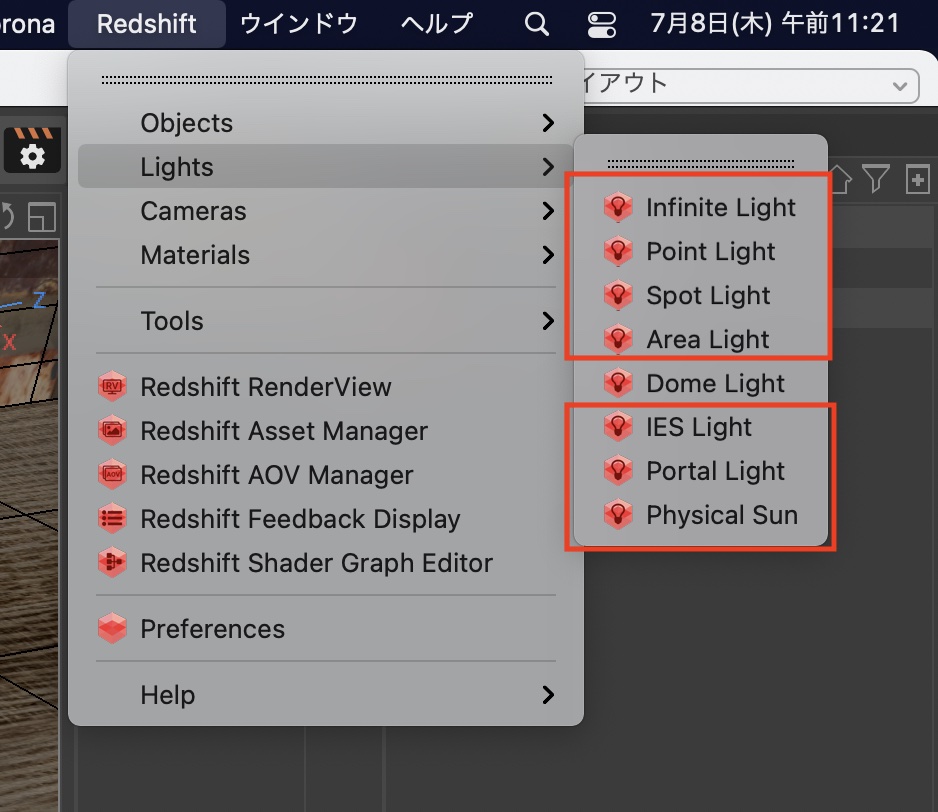Viewport: 938px width, 812px height.
Task: Open the ウインドウ menu in menu bar
Action: 298,24
